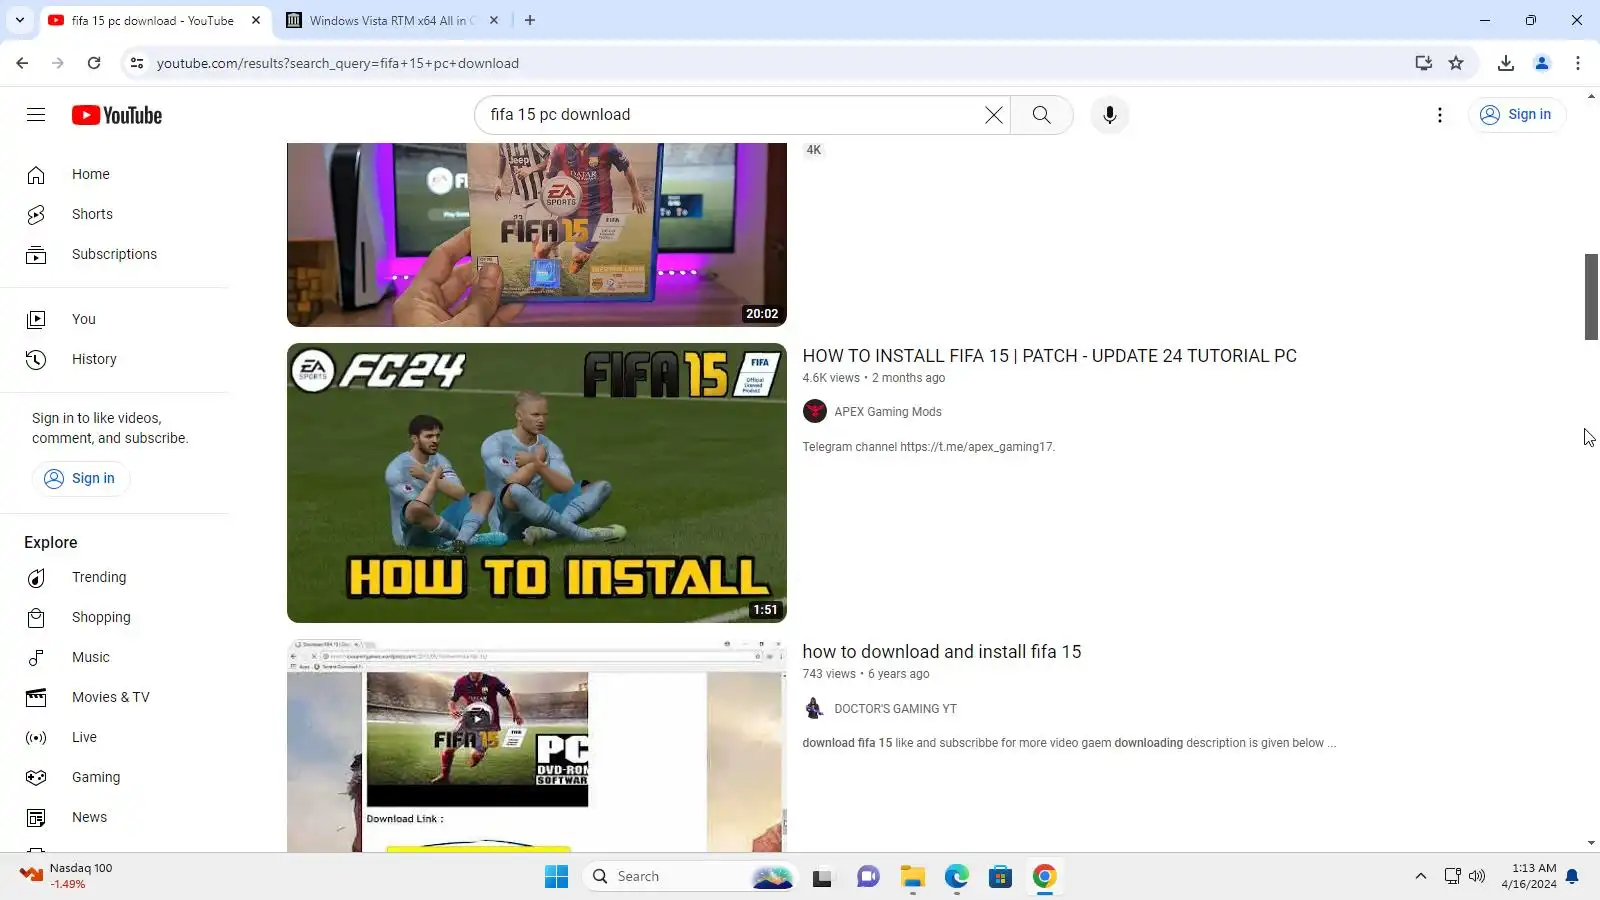This screenshot has width=1600, height=900.
Task: Go to the YouTube logo homepage
Action: (117, 115)
